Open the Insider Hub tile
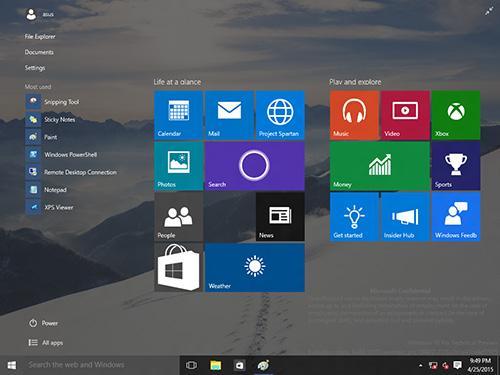 pyautogui.click(x=405, y=217)
